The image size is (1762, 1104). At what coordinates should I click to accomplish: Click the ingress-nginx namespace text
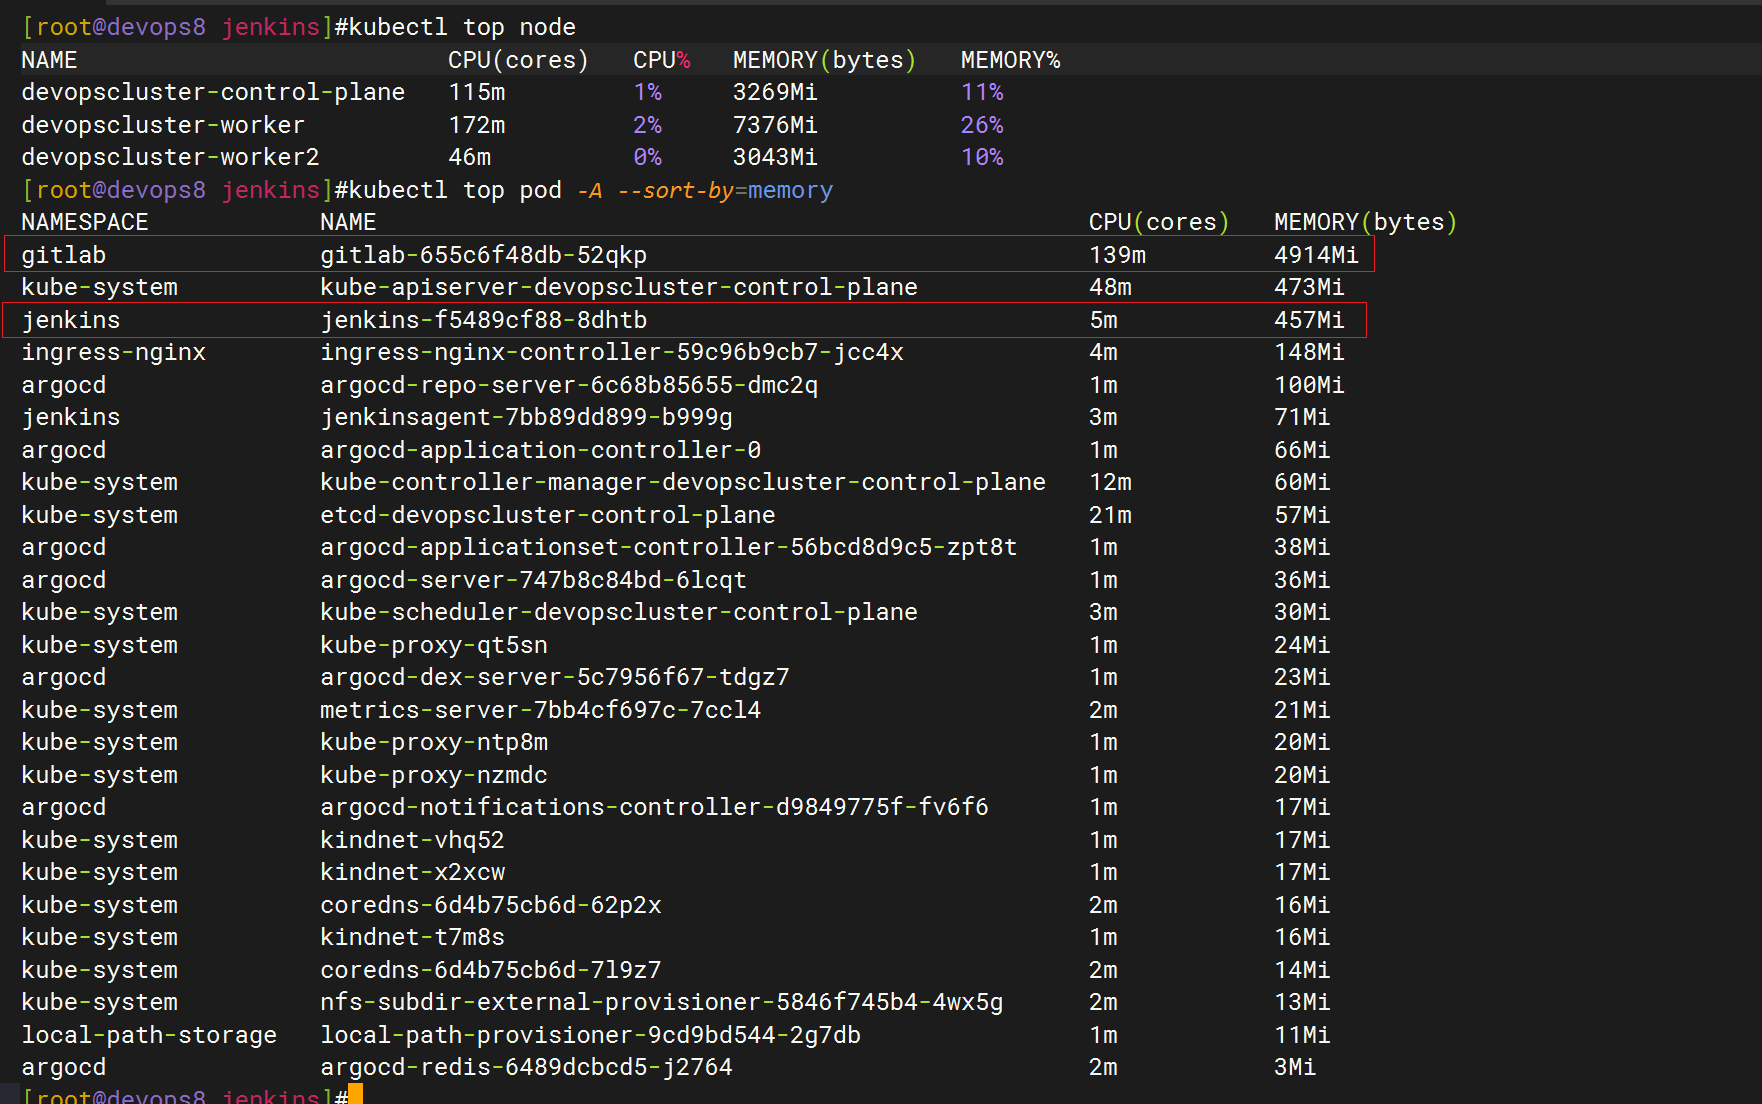click(x=113, y=352)
